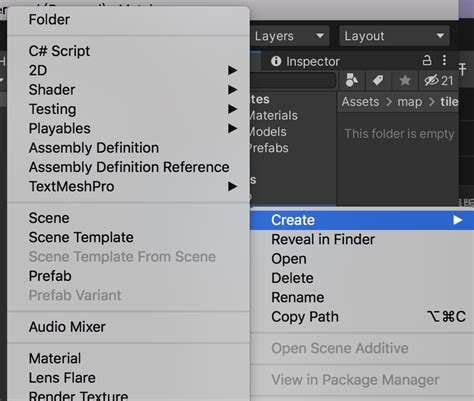Image resolution: width=474 pixels, height=401 pixels.
Task: Choose Assembly Definition menu item
Action: 128,148
